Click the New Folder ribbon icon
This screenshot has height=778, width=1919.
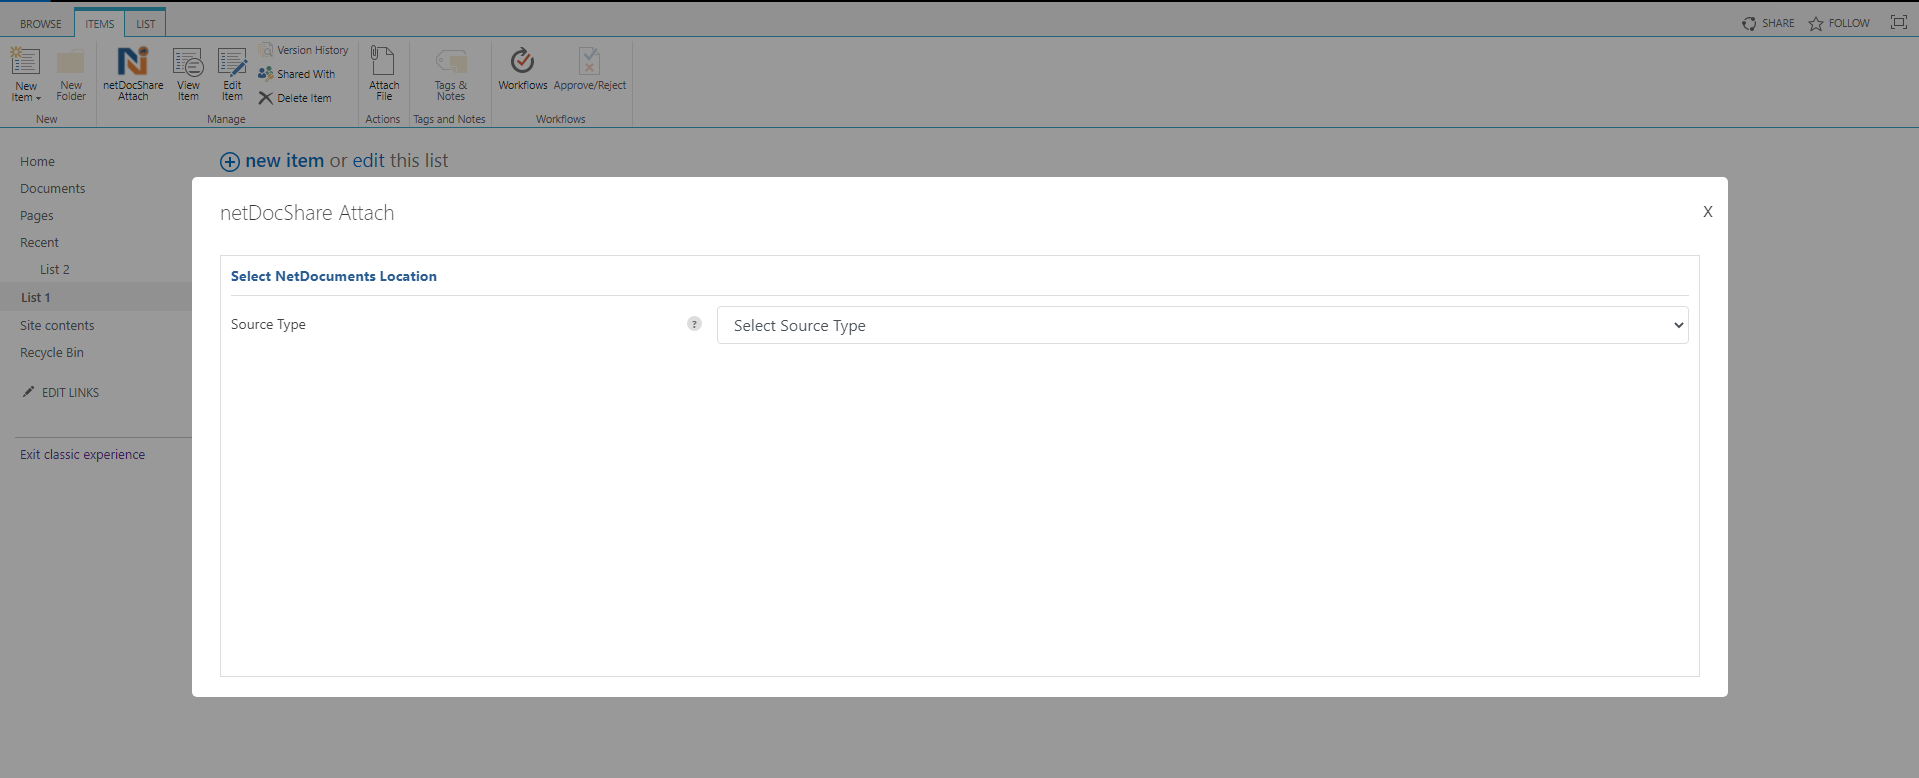click(70, 62)
